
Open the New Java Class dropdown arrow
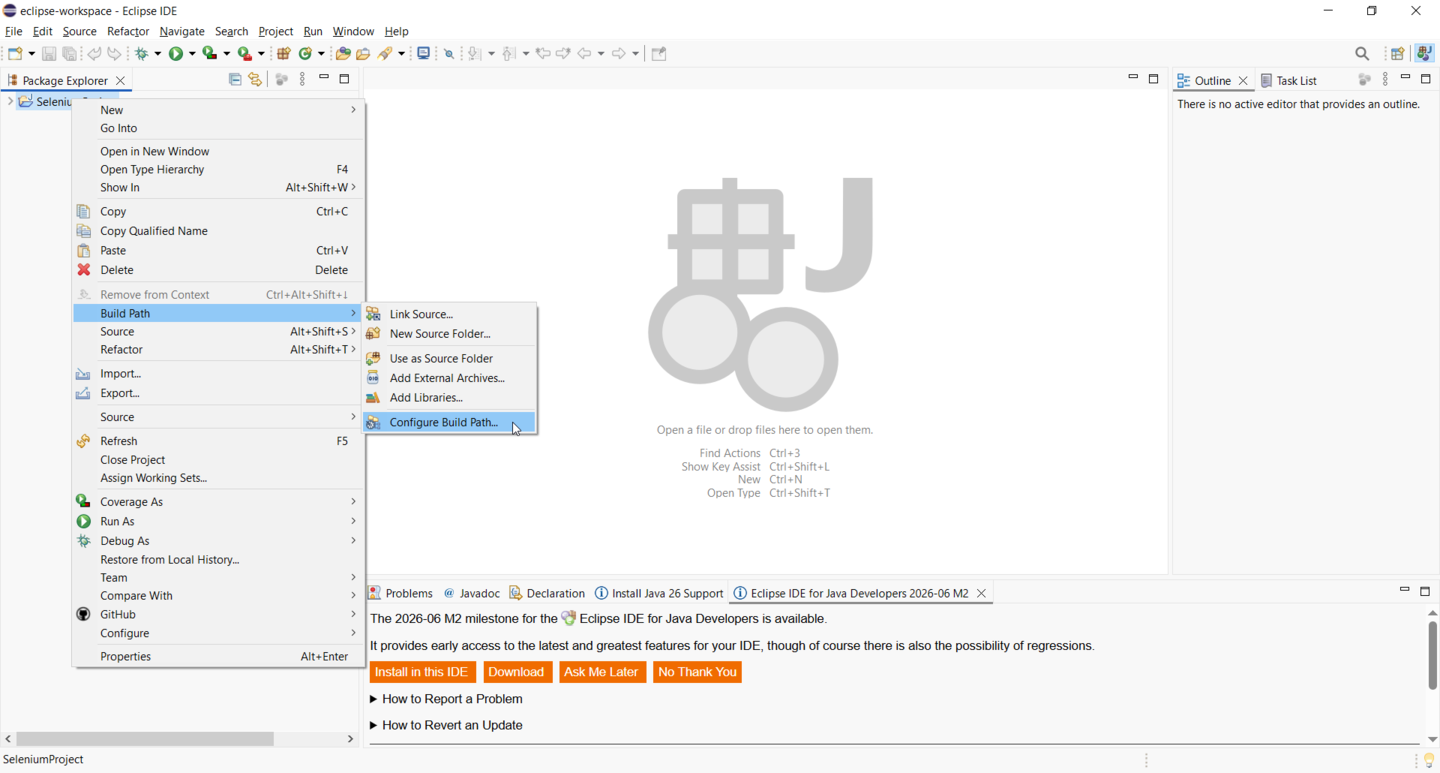pos(321,54)
